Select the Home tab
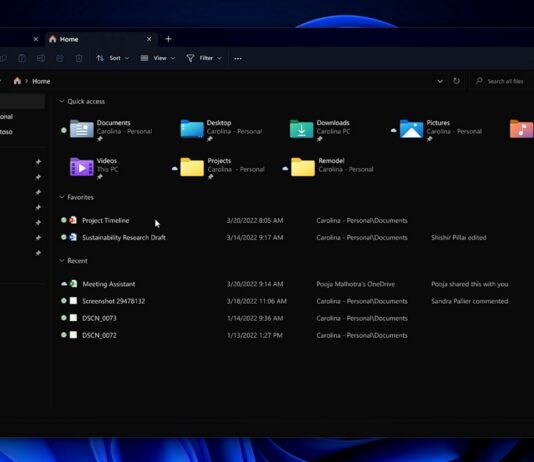 coord(101,39)
